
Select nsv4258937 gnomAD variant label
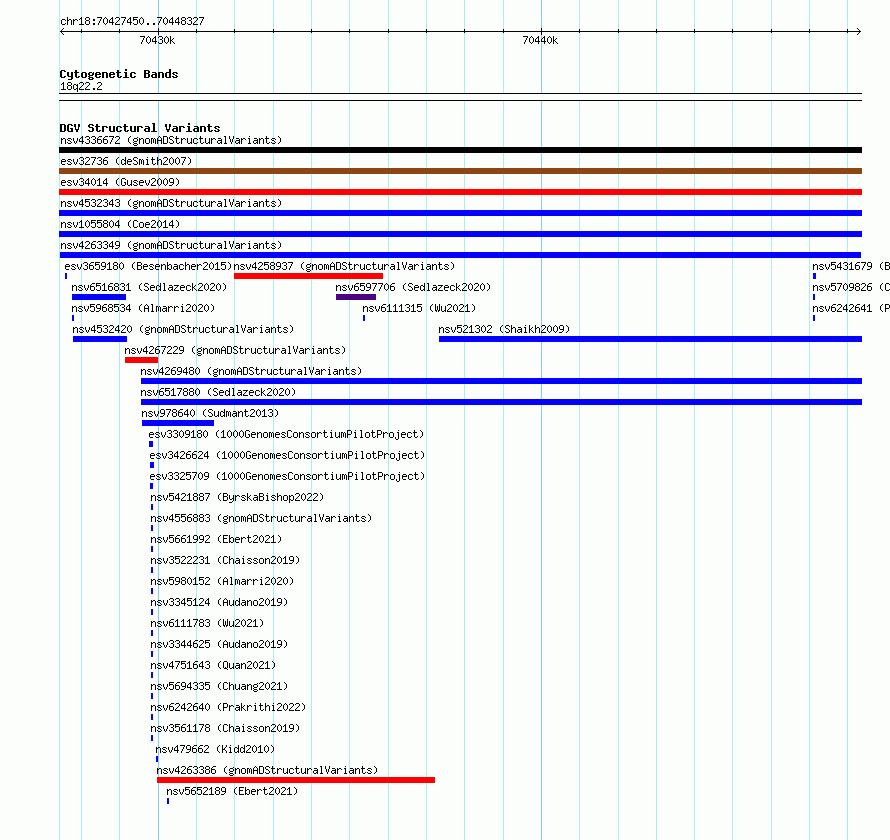[x=345, y=266]
